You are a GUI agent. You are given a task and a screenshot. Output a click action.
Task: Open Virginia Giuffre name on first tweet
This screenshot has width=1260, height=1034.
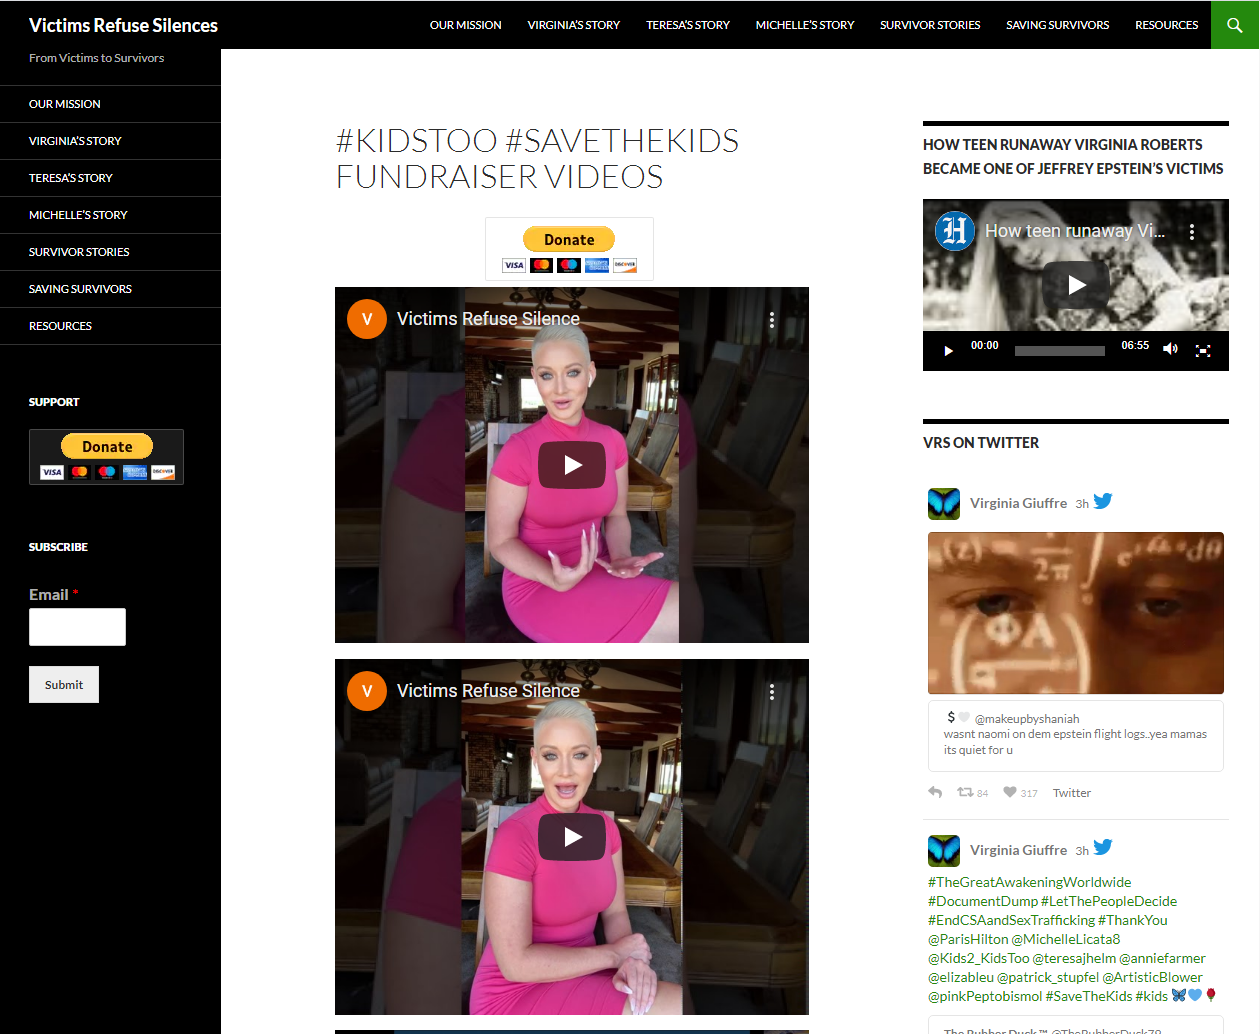coord(1018,503)
